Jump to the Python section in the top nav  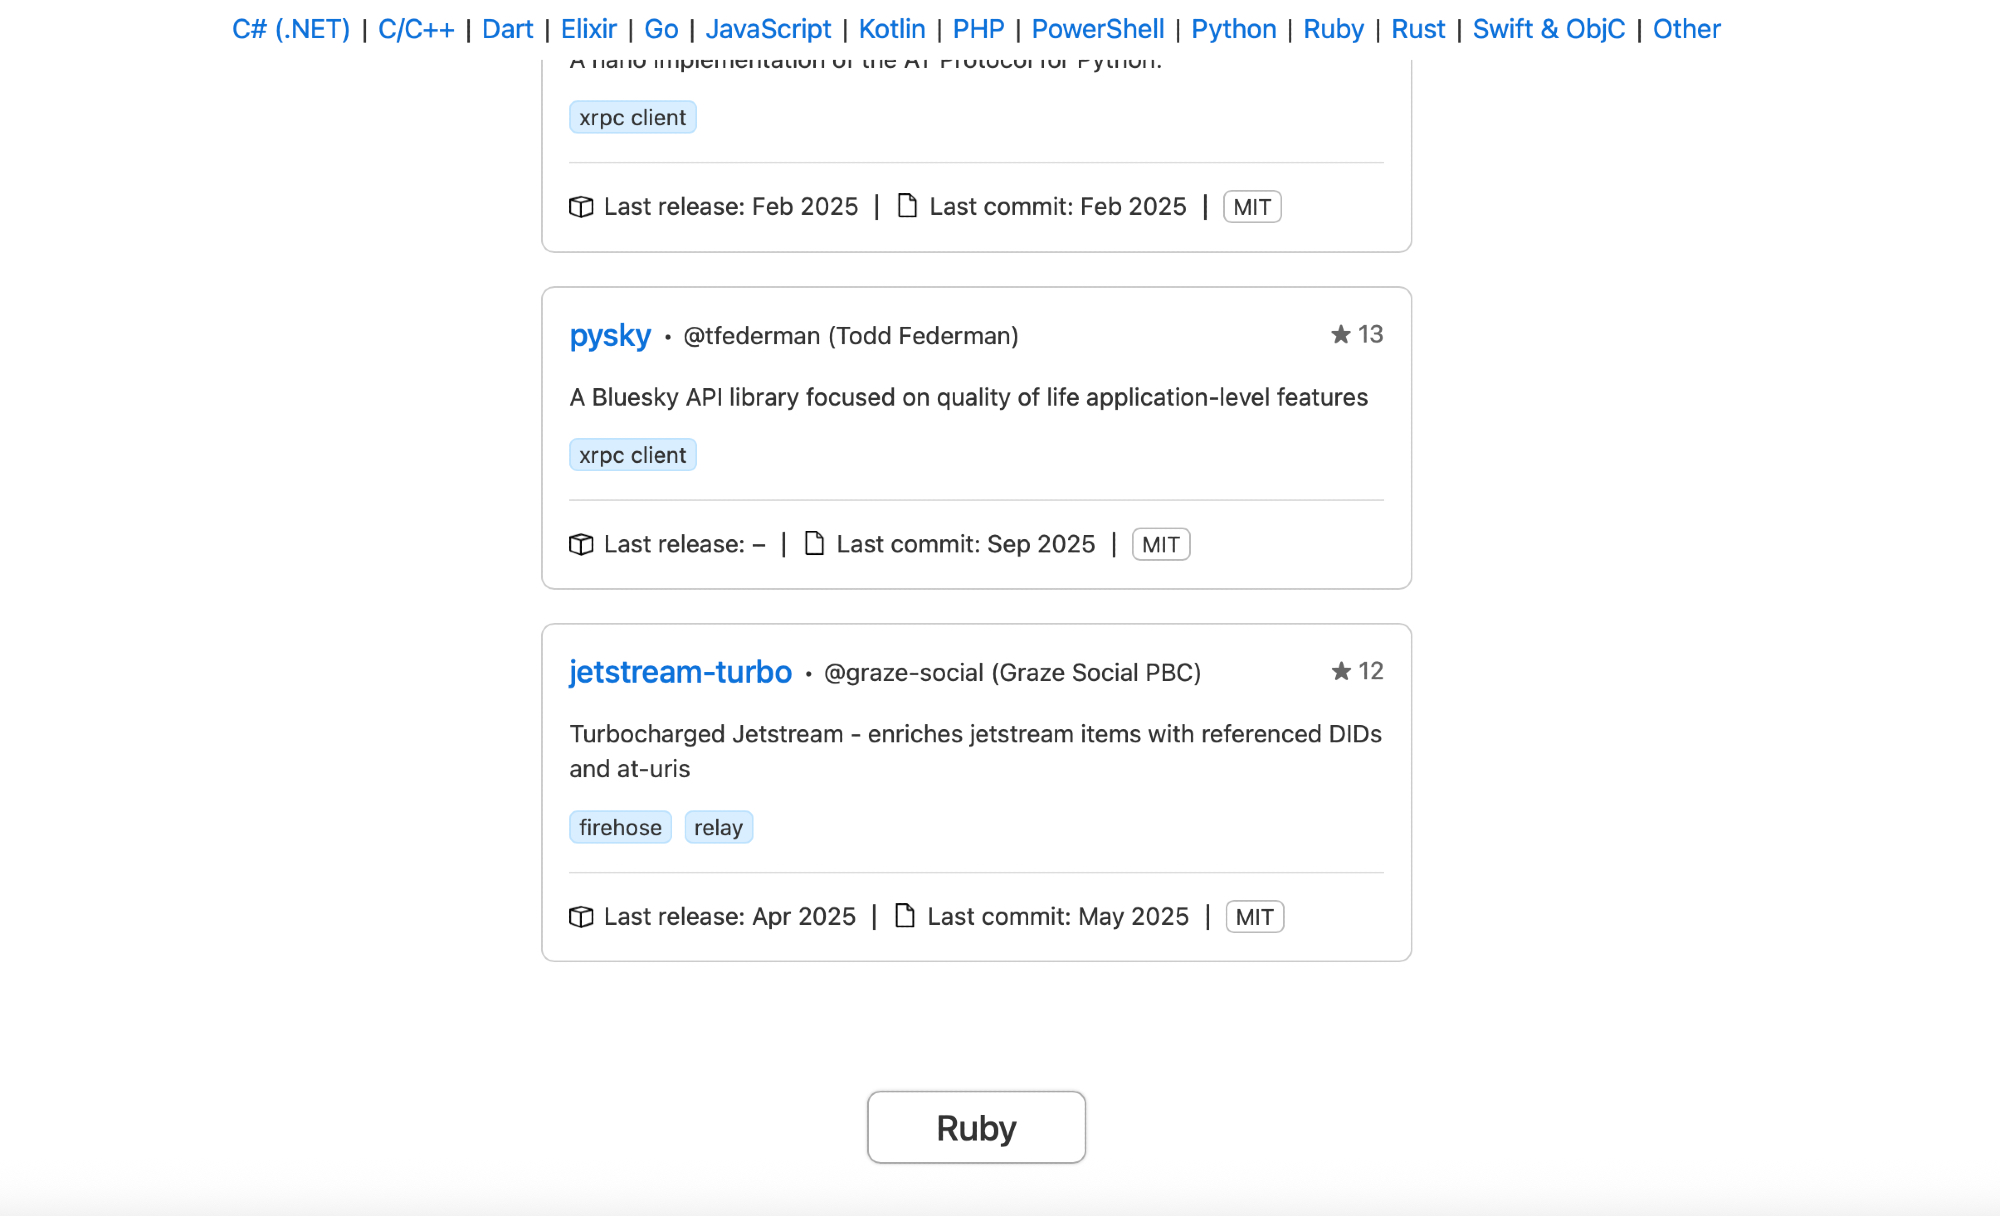(1233, 29)
